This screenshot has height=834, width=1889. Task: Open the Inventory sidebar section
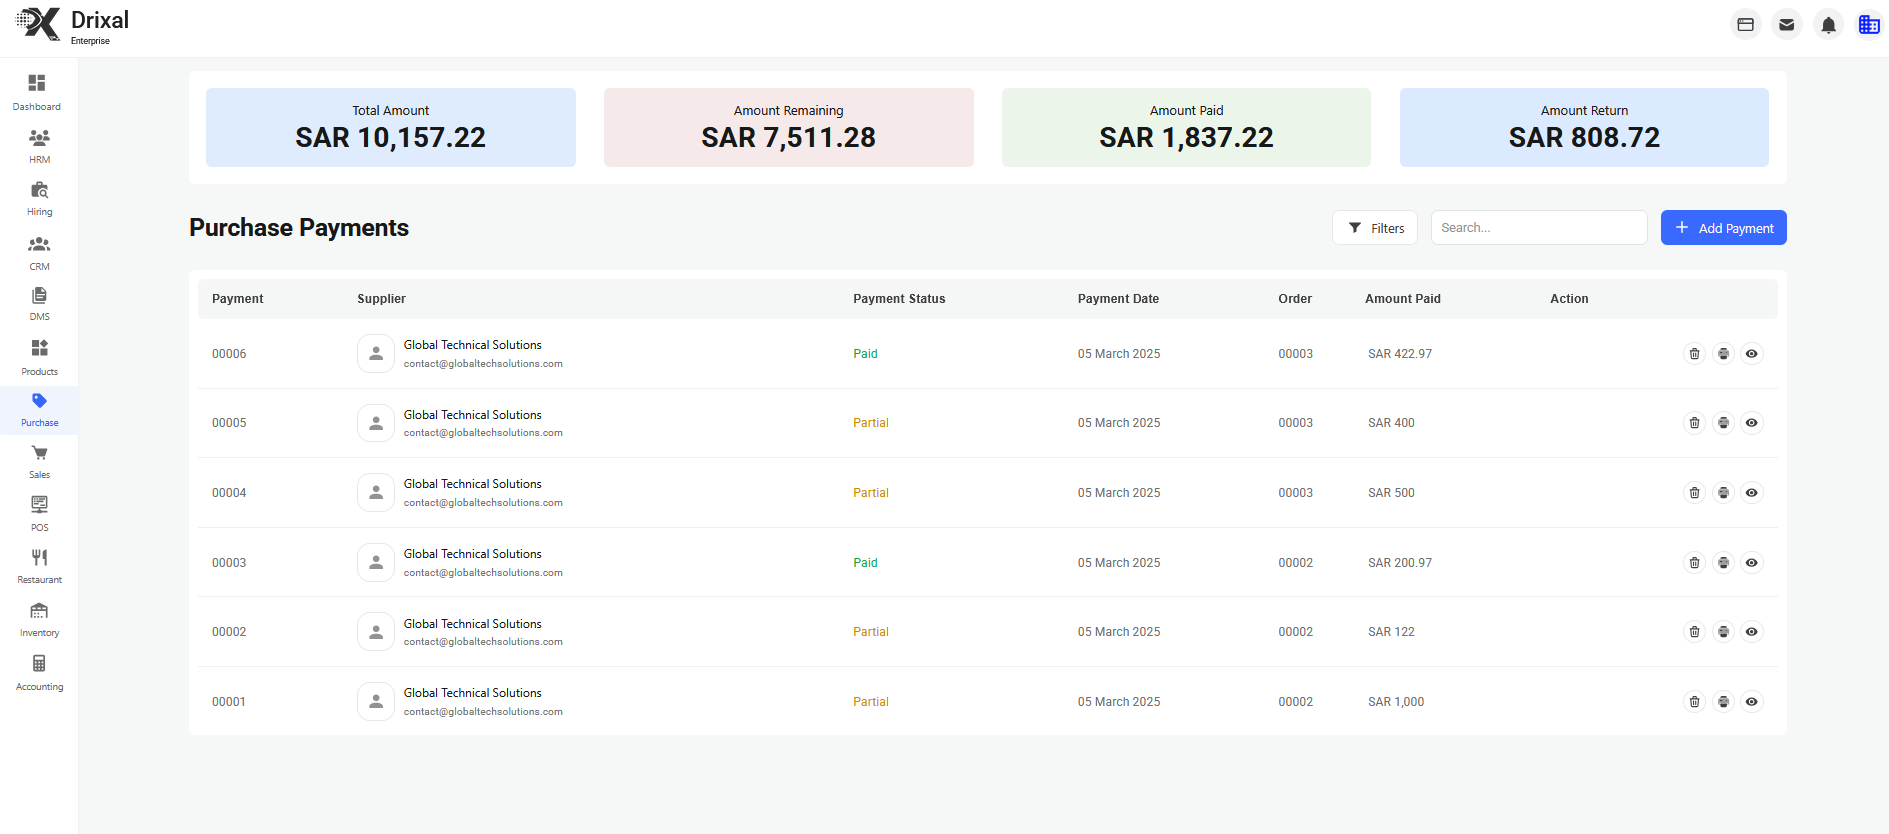(x=39, y=619)
